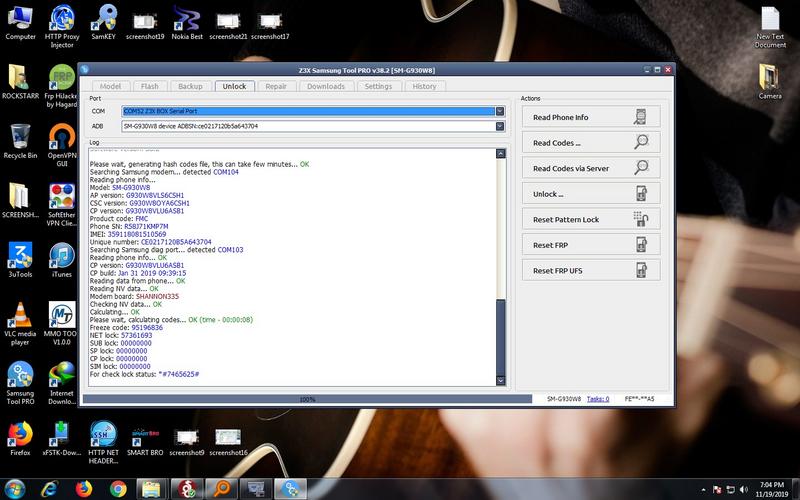The image size is (800, 500).
Task: Open the Computer desktop icon
Action: 20,23
